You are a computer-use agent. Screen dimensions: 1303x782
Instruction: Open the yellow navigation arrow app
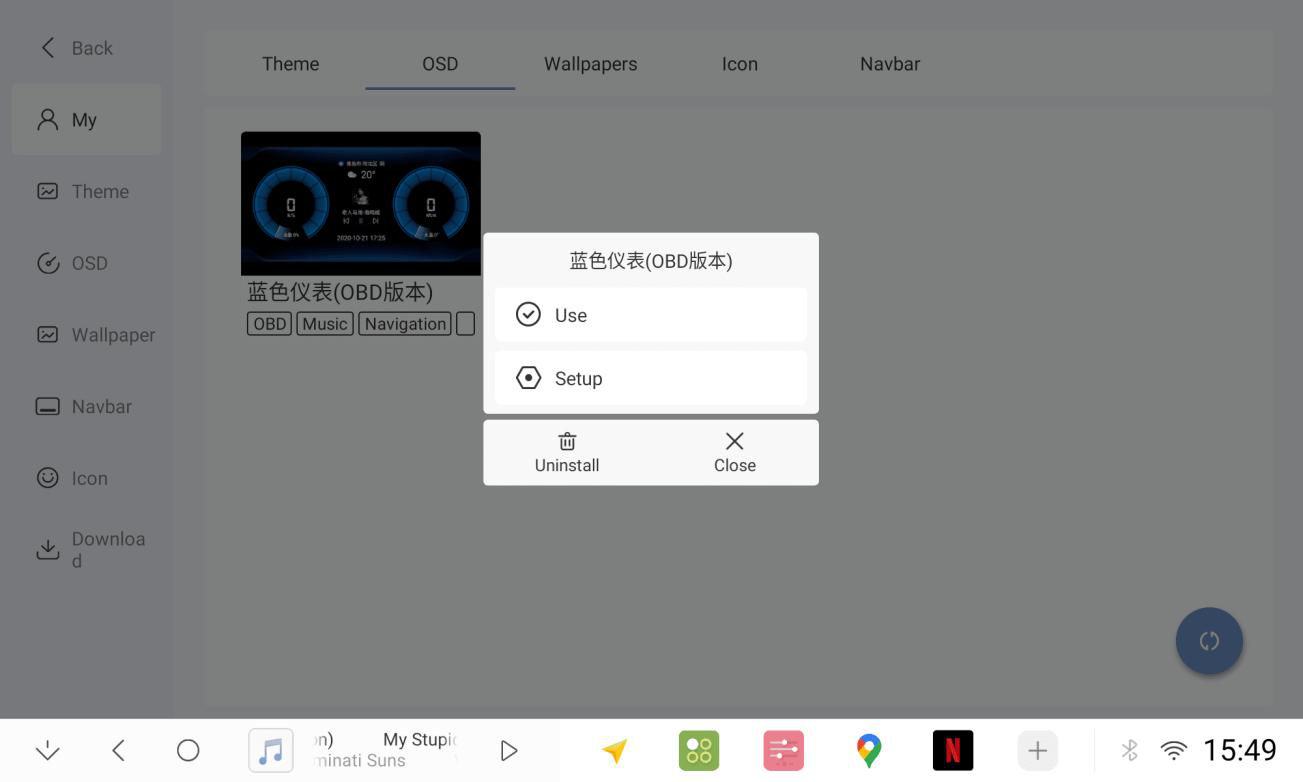[x=614, y=750]
